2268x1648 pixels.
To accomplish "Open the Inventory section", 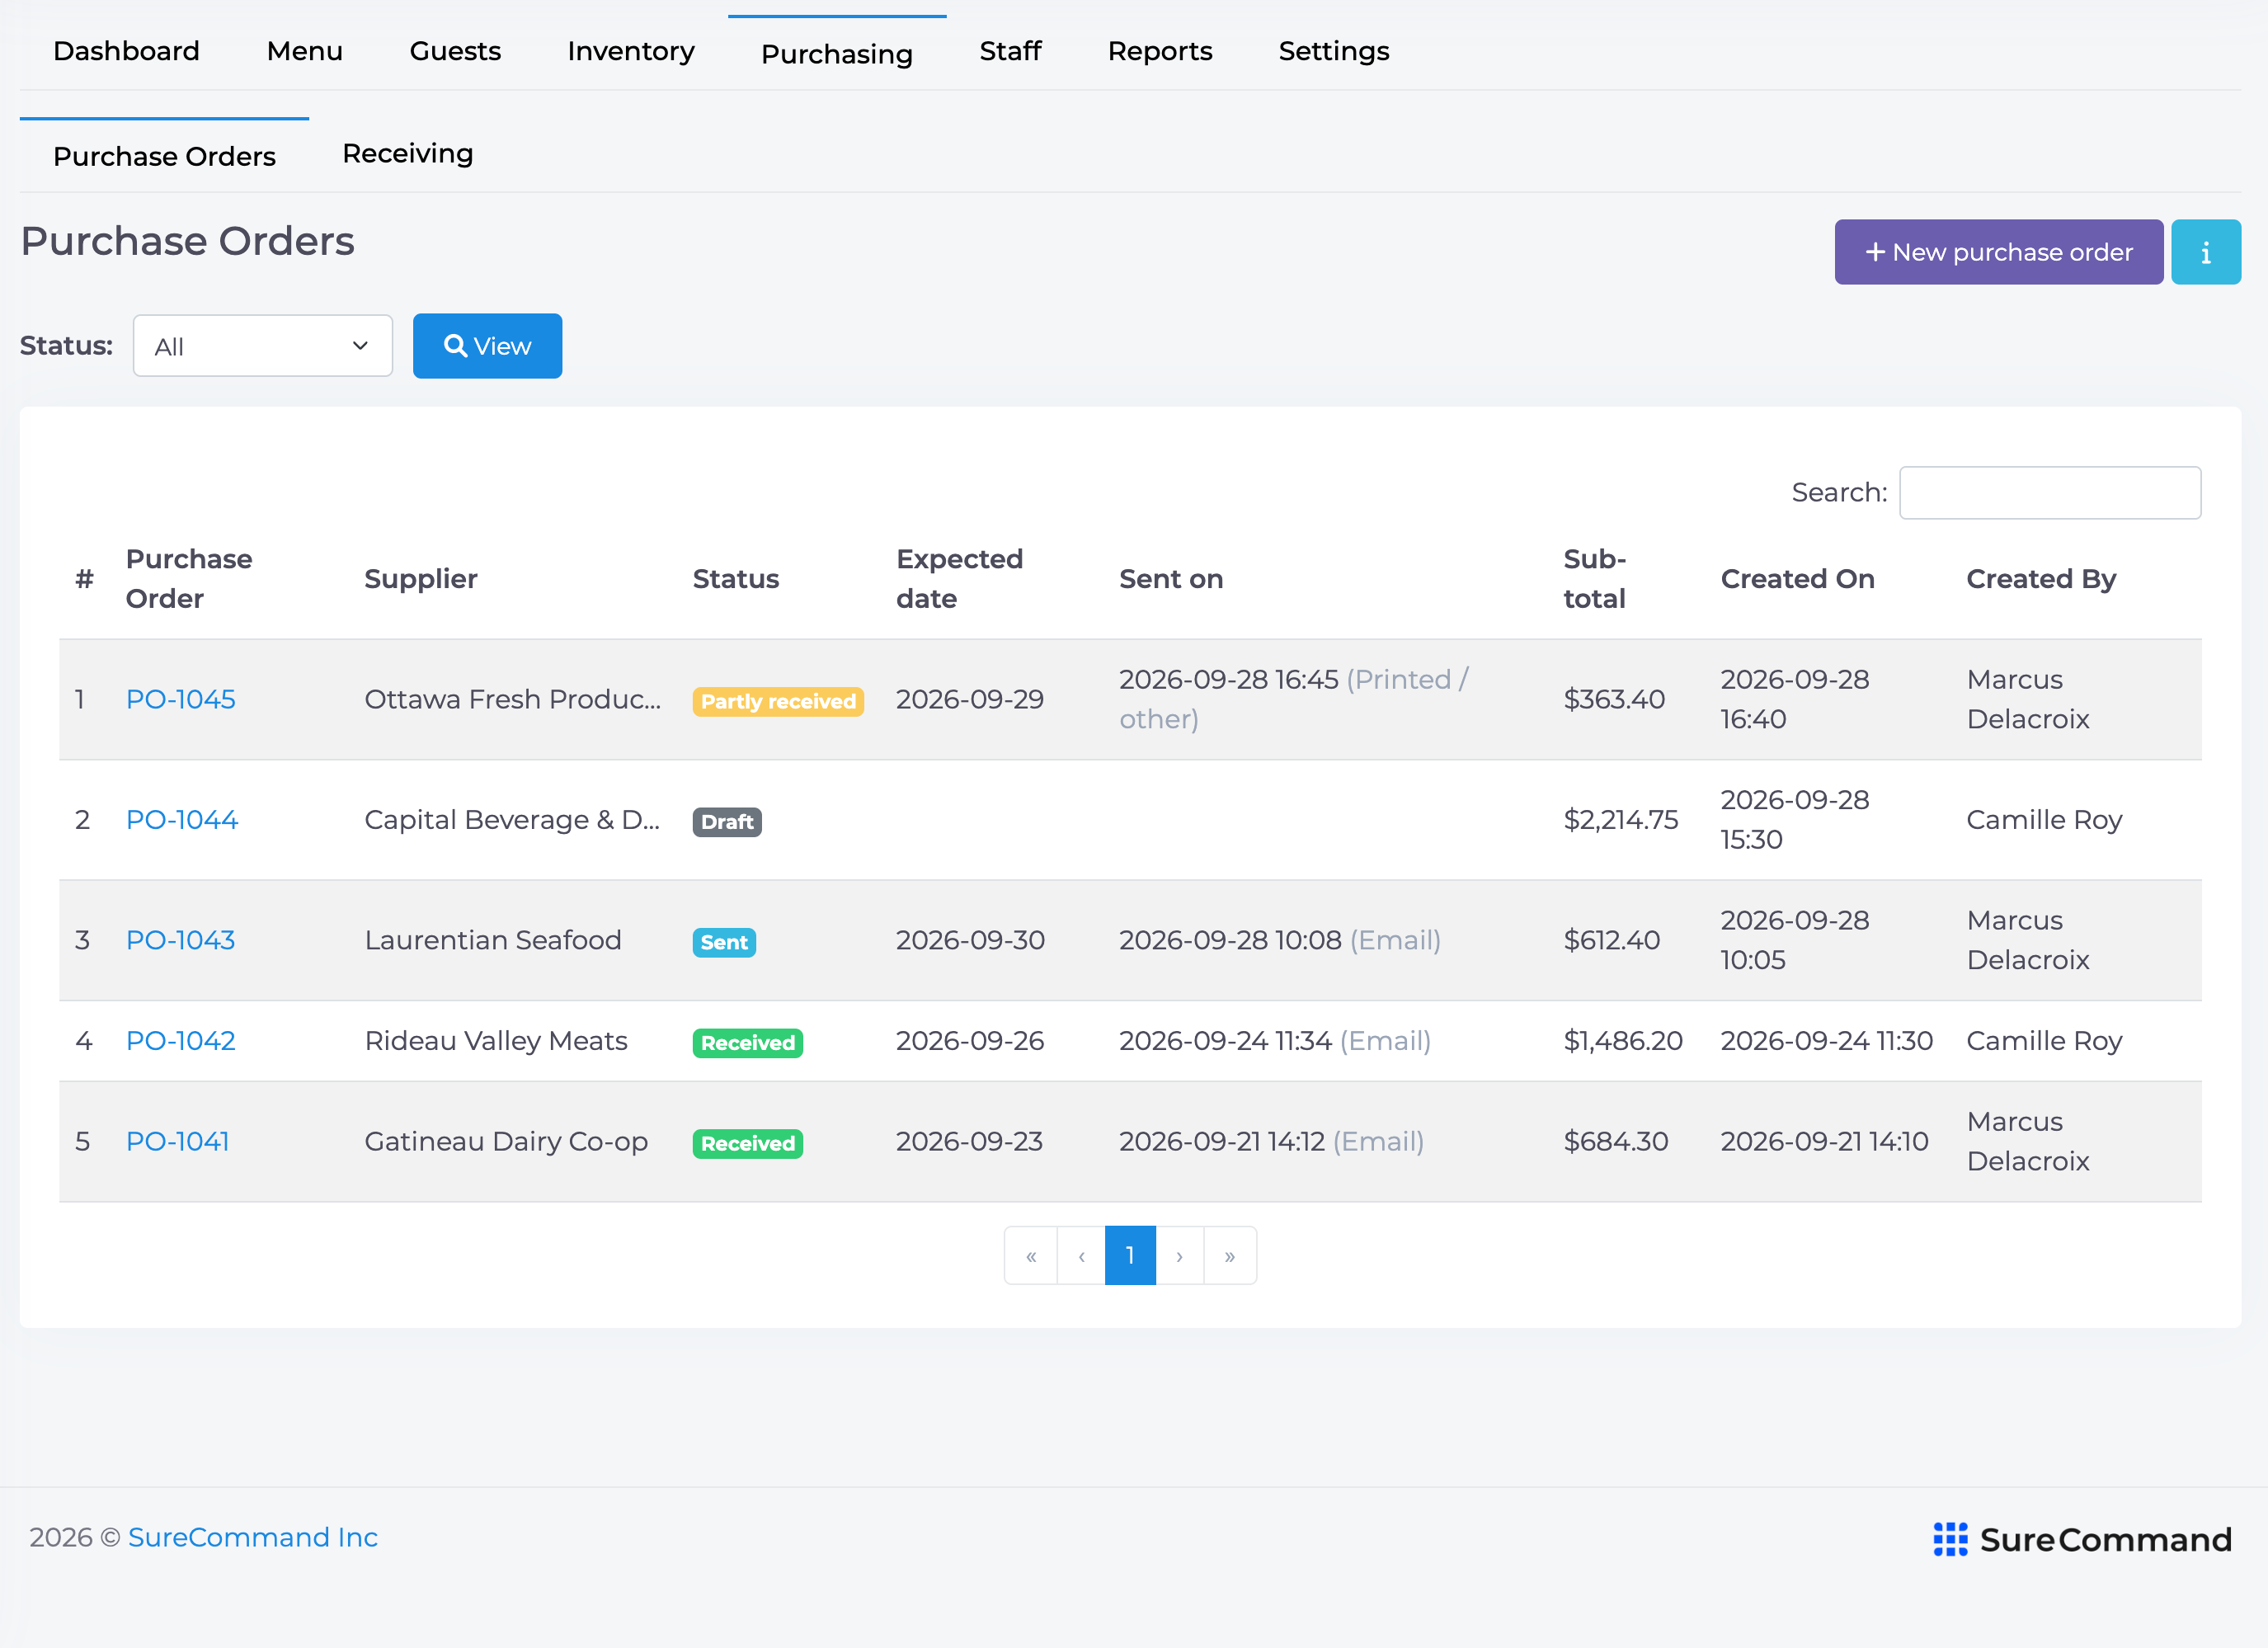I will click(630, 51).
